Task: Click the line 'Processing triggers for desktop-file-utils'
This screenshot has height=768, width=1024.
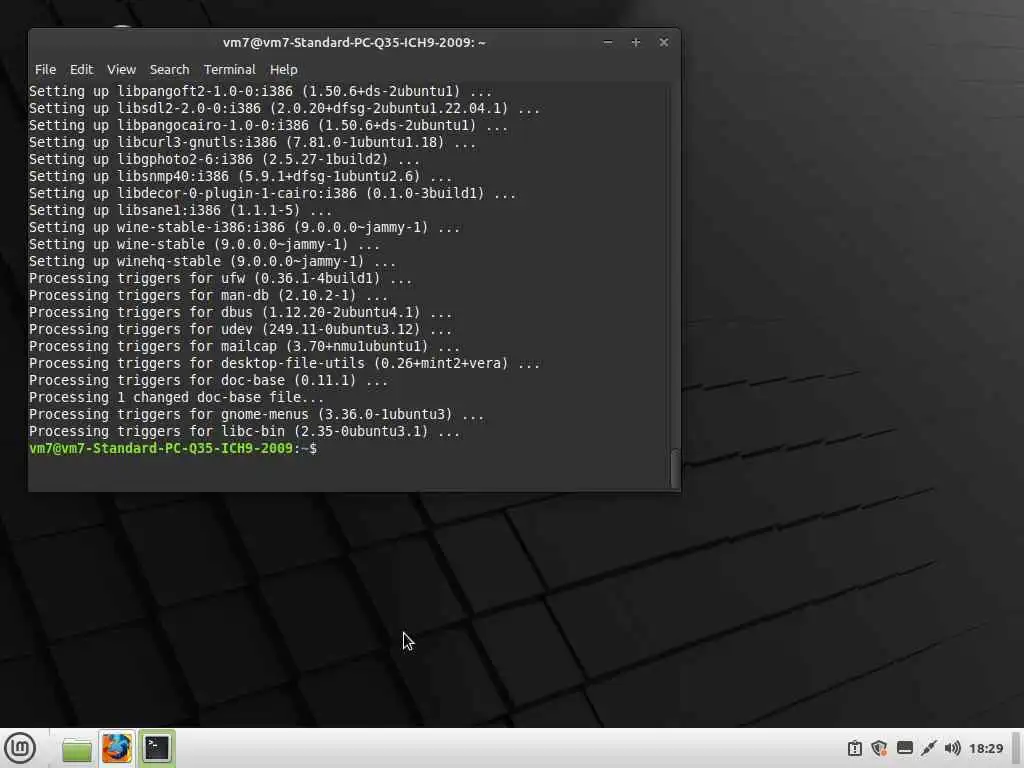Action: pos(285,363)
